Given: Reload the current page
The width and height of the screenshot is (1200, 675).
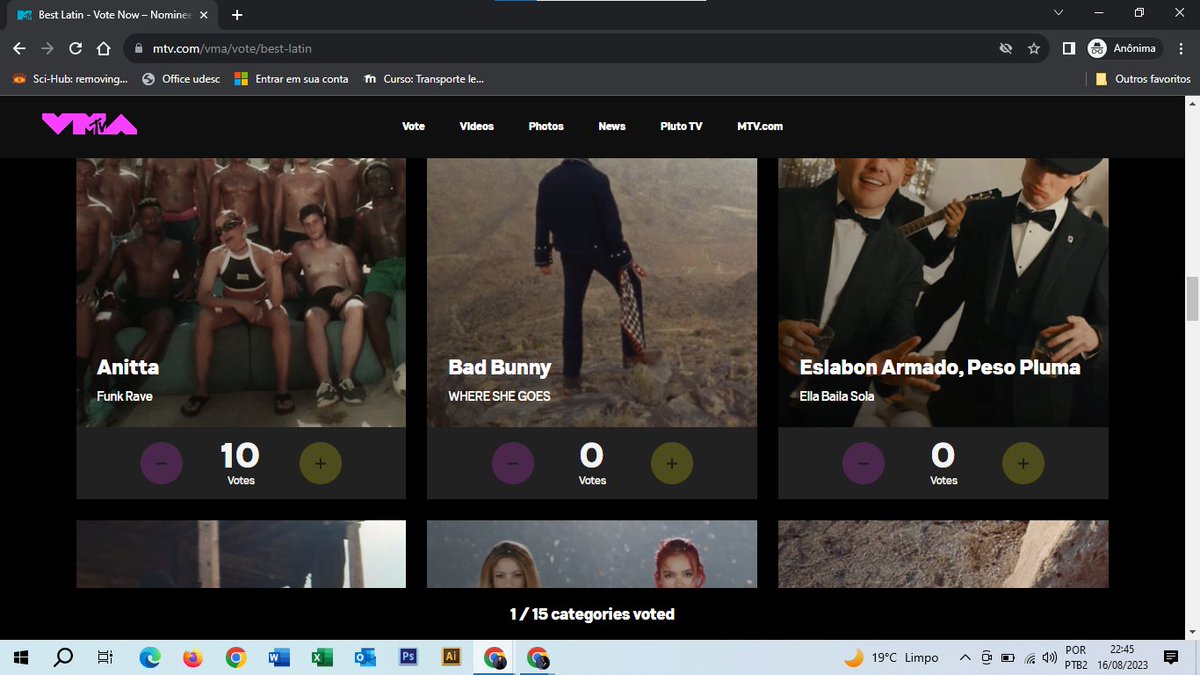Looking at the screenshot, I should tap(75, 48).
